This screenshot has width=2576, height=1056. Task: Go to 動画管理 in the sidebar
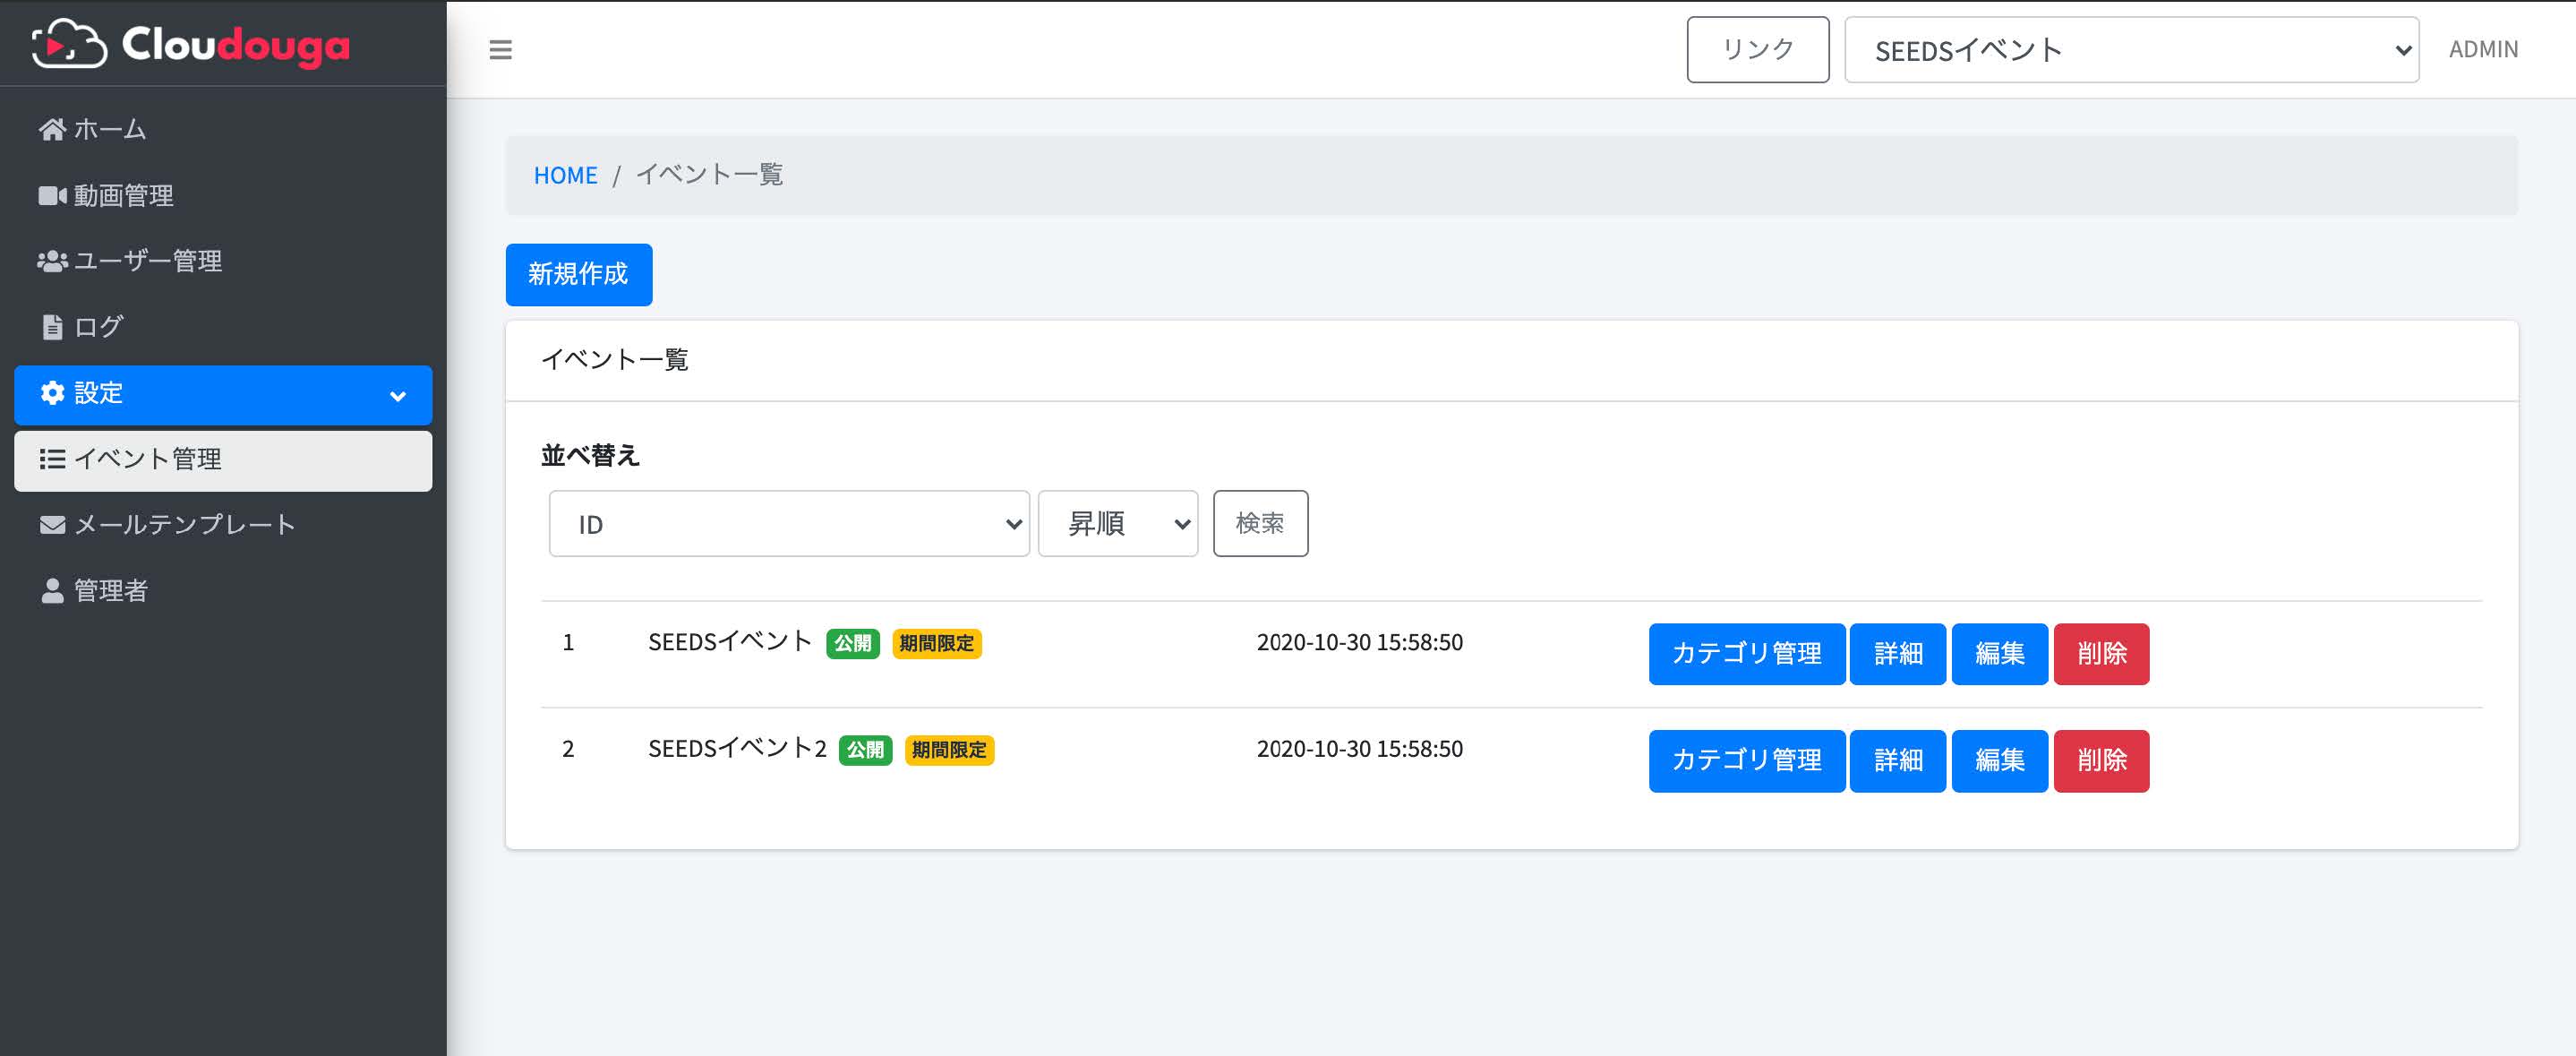click(223, 195)
